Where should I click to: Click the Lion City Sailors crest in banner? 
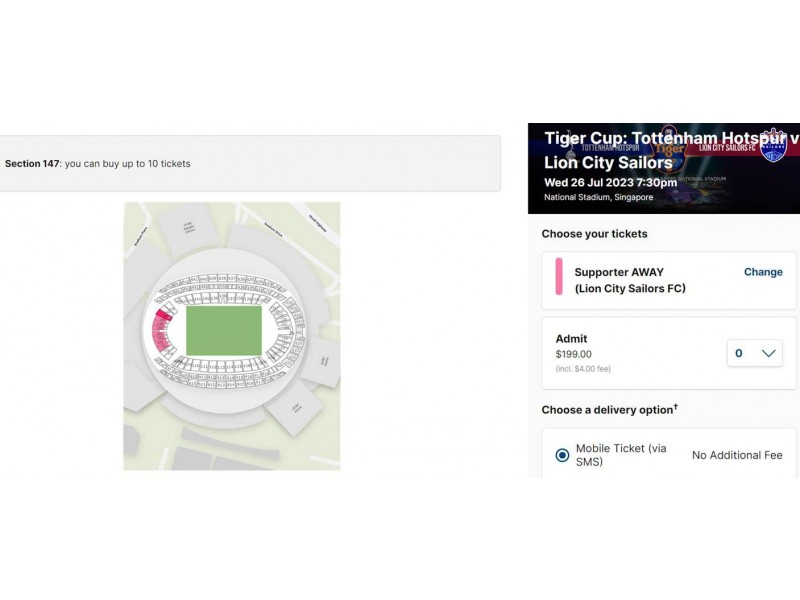coord(774,145)
